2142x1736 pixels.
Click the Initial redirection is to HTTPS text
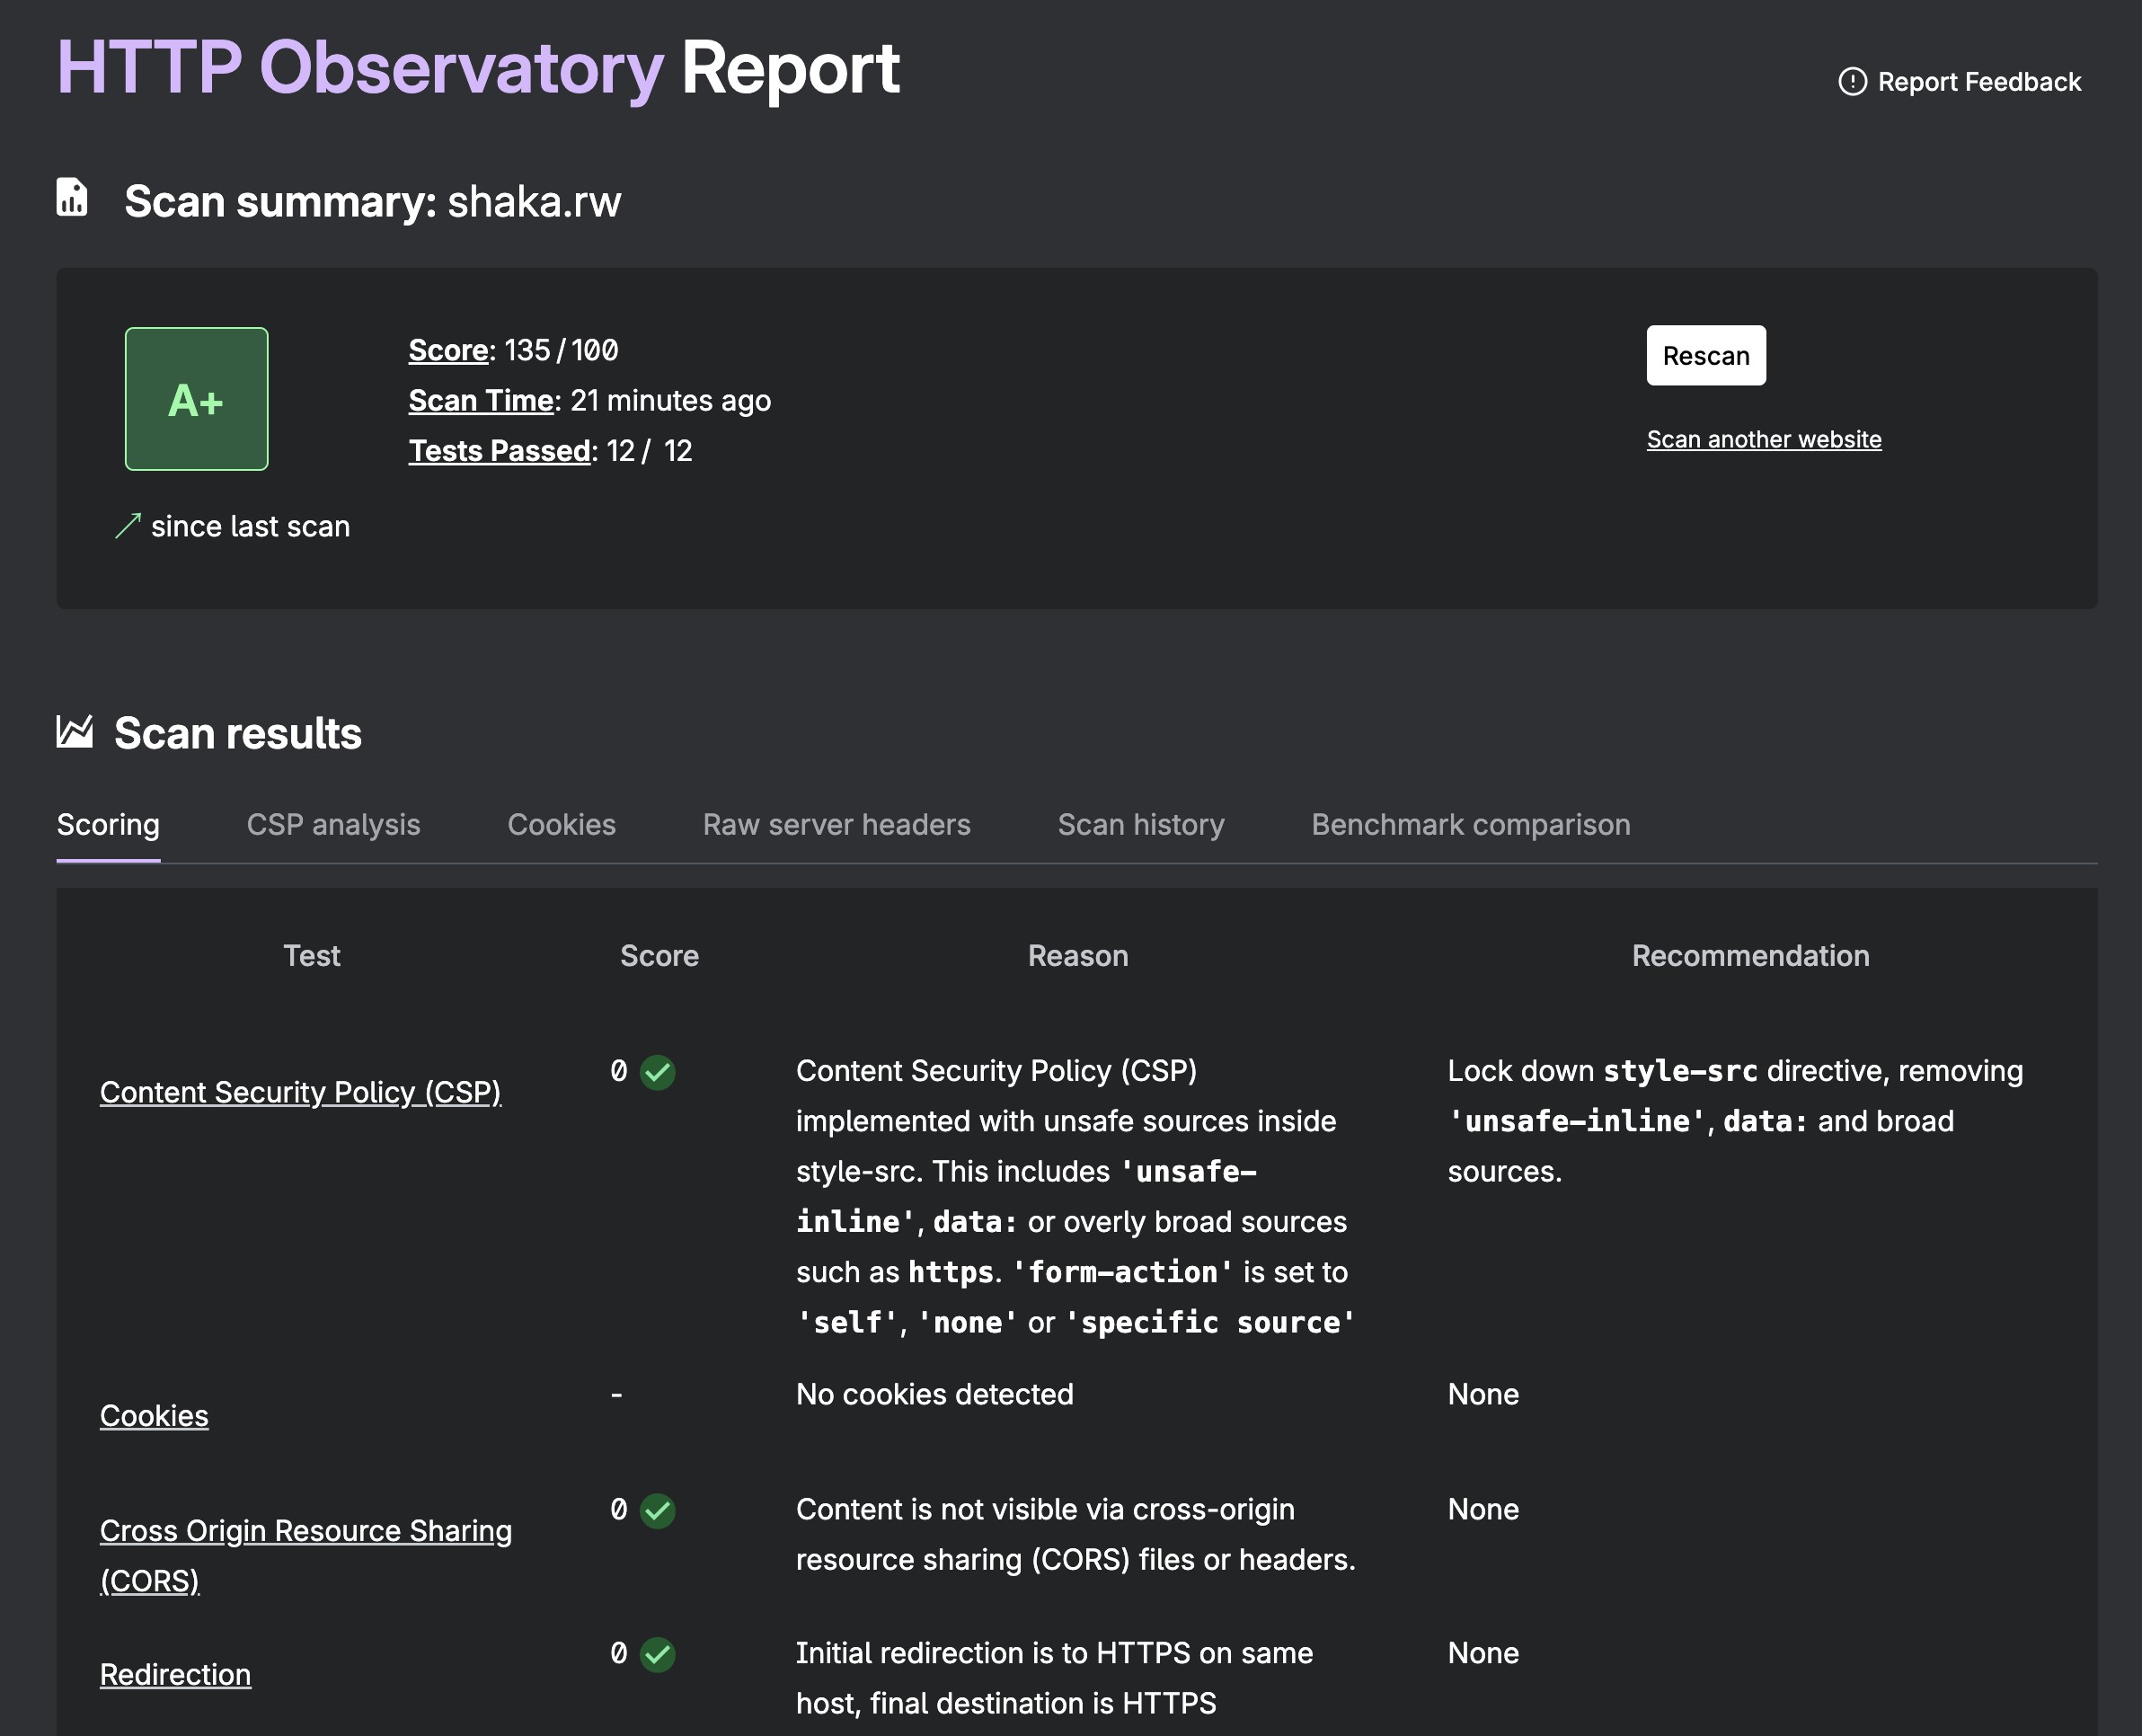click(x=1054, y=1678)
